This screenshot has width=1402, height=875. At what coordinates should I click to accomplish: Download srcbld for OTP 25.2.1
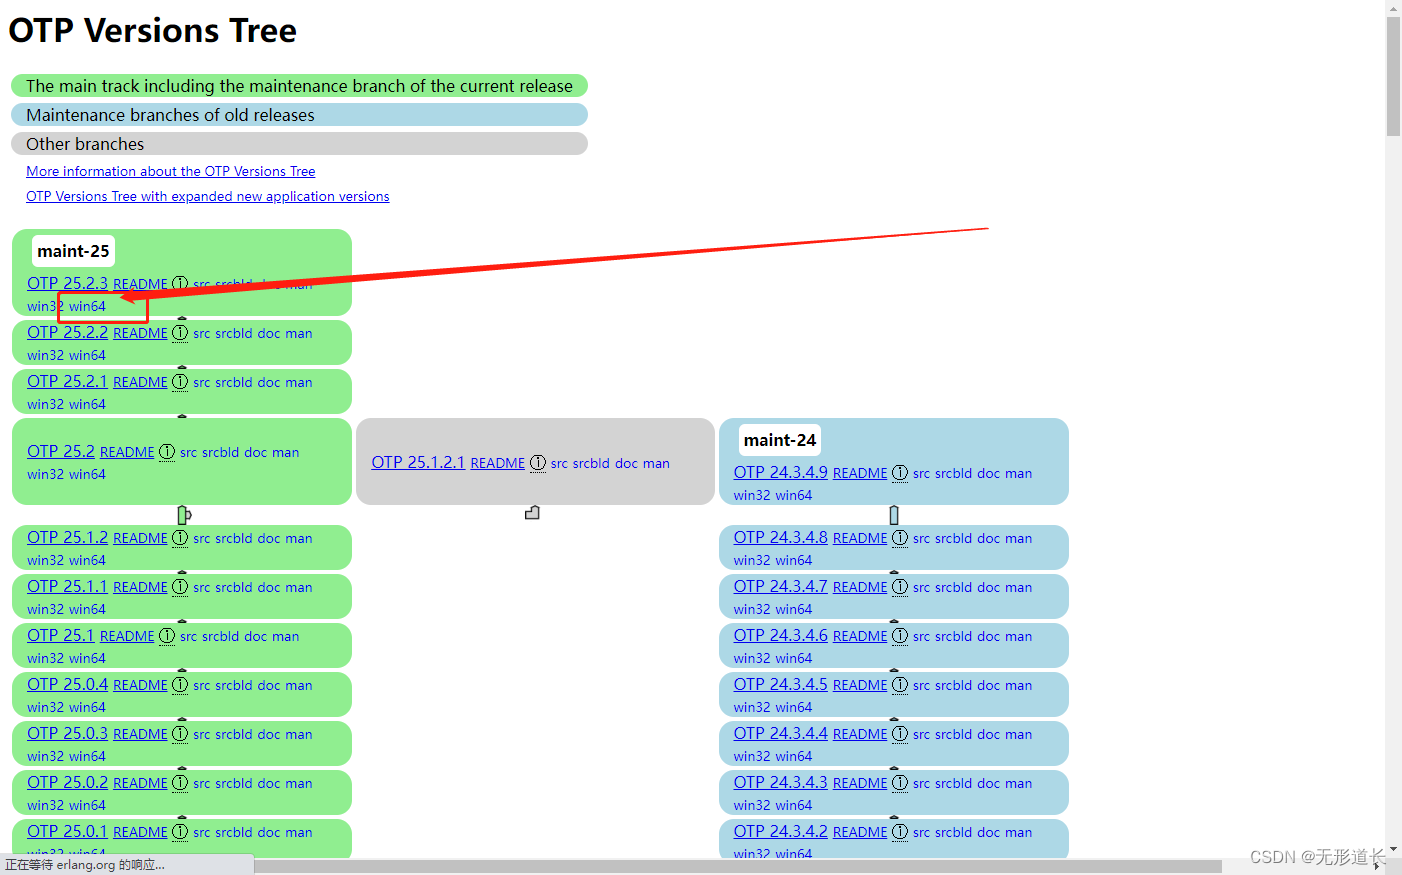[233, 383]
